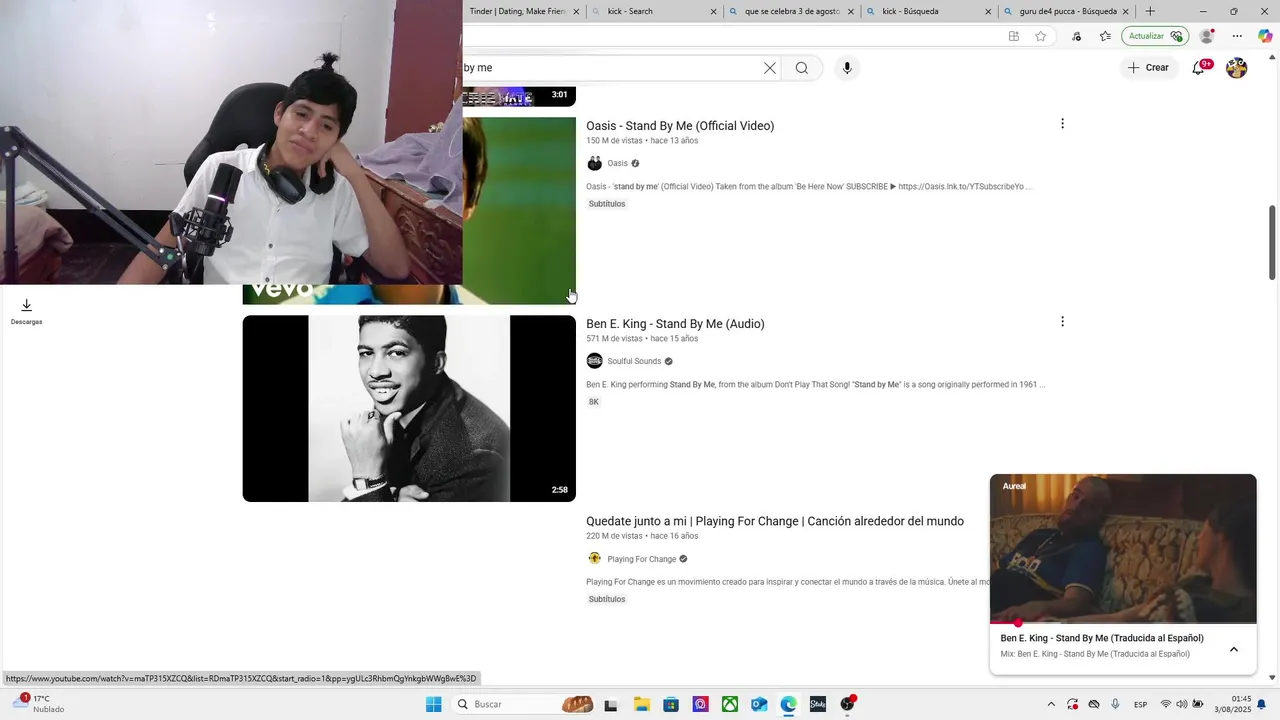Click the Crear button
The height and width of the screenshot is (720, 1280).
(1147, 68)
